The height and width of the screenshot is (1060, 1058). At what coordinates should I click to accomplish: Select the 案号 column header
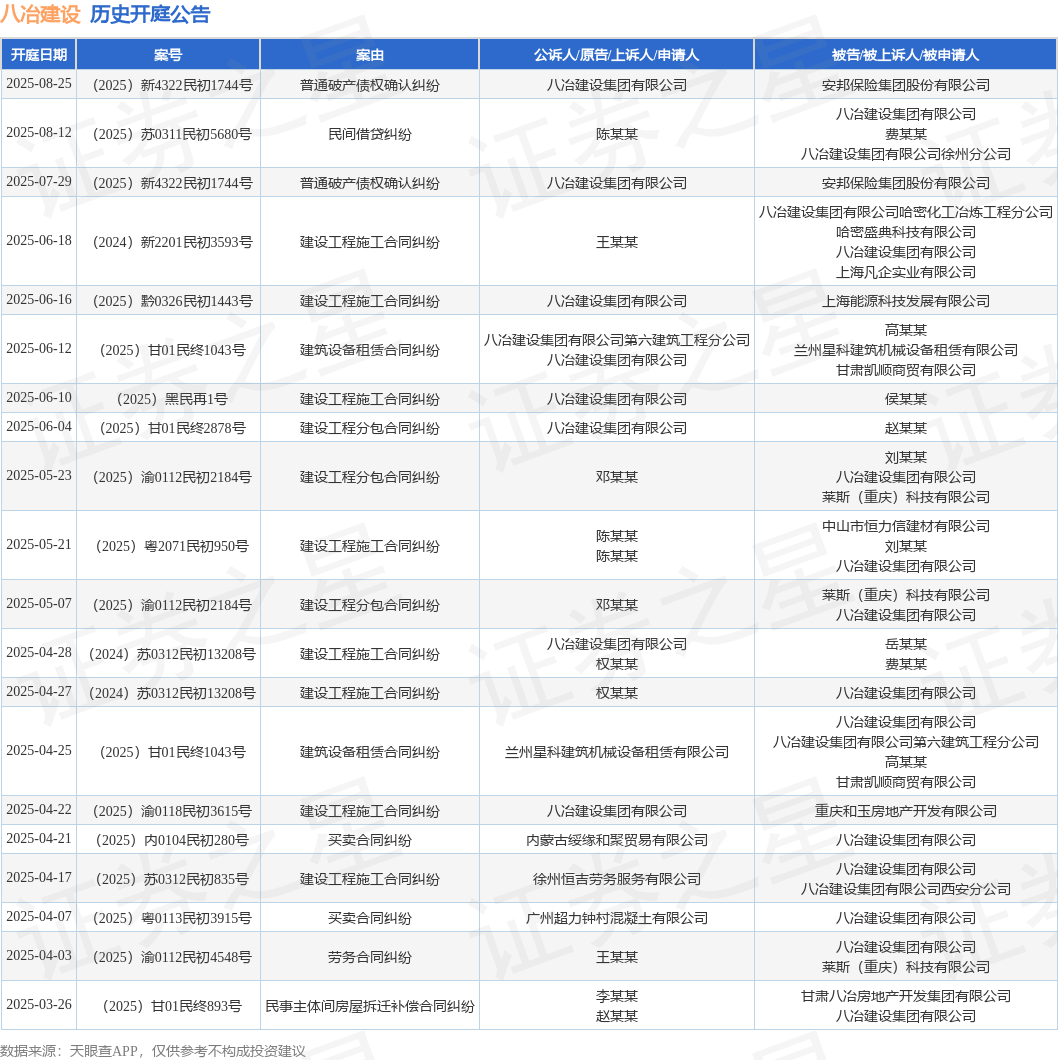pos(168,55)
